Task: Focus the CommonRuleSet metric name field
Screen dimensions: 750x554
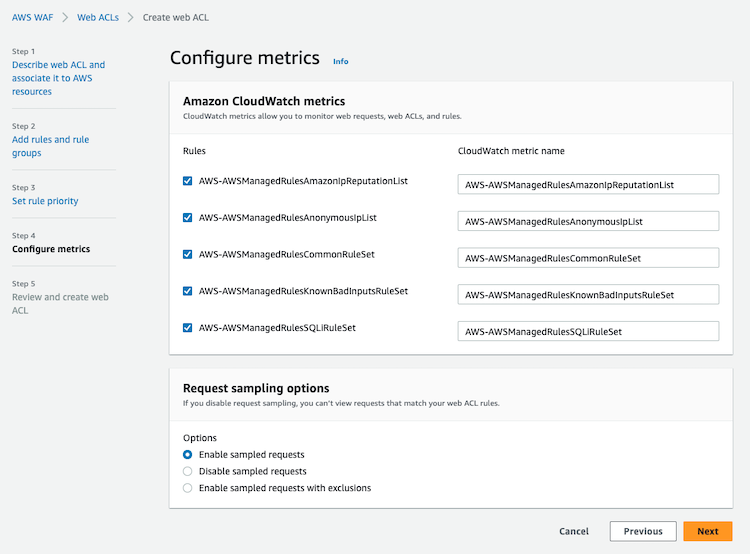Action: [x=588, y=258]
